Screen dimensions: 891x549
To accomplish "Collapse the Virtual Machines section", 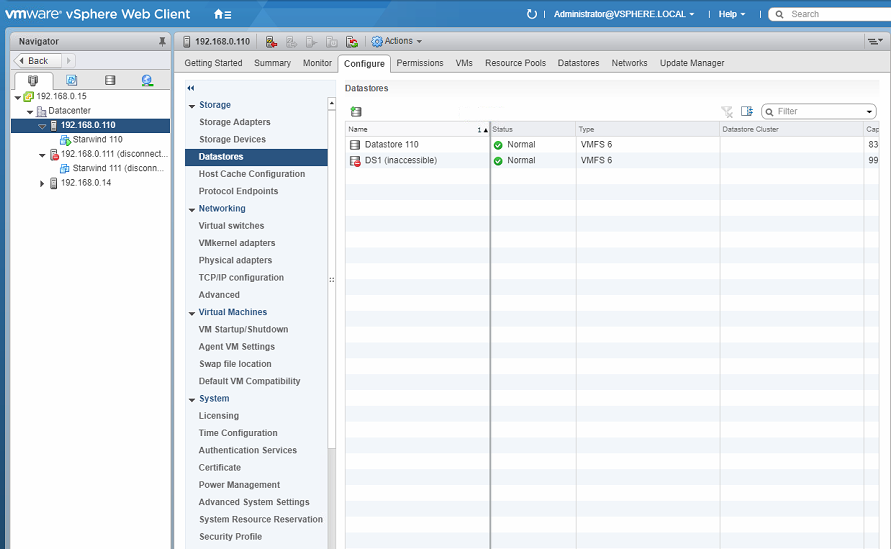I will 192,313.
